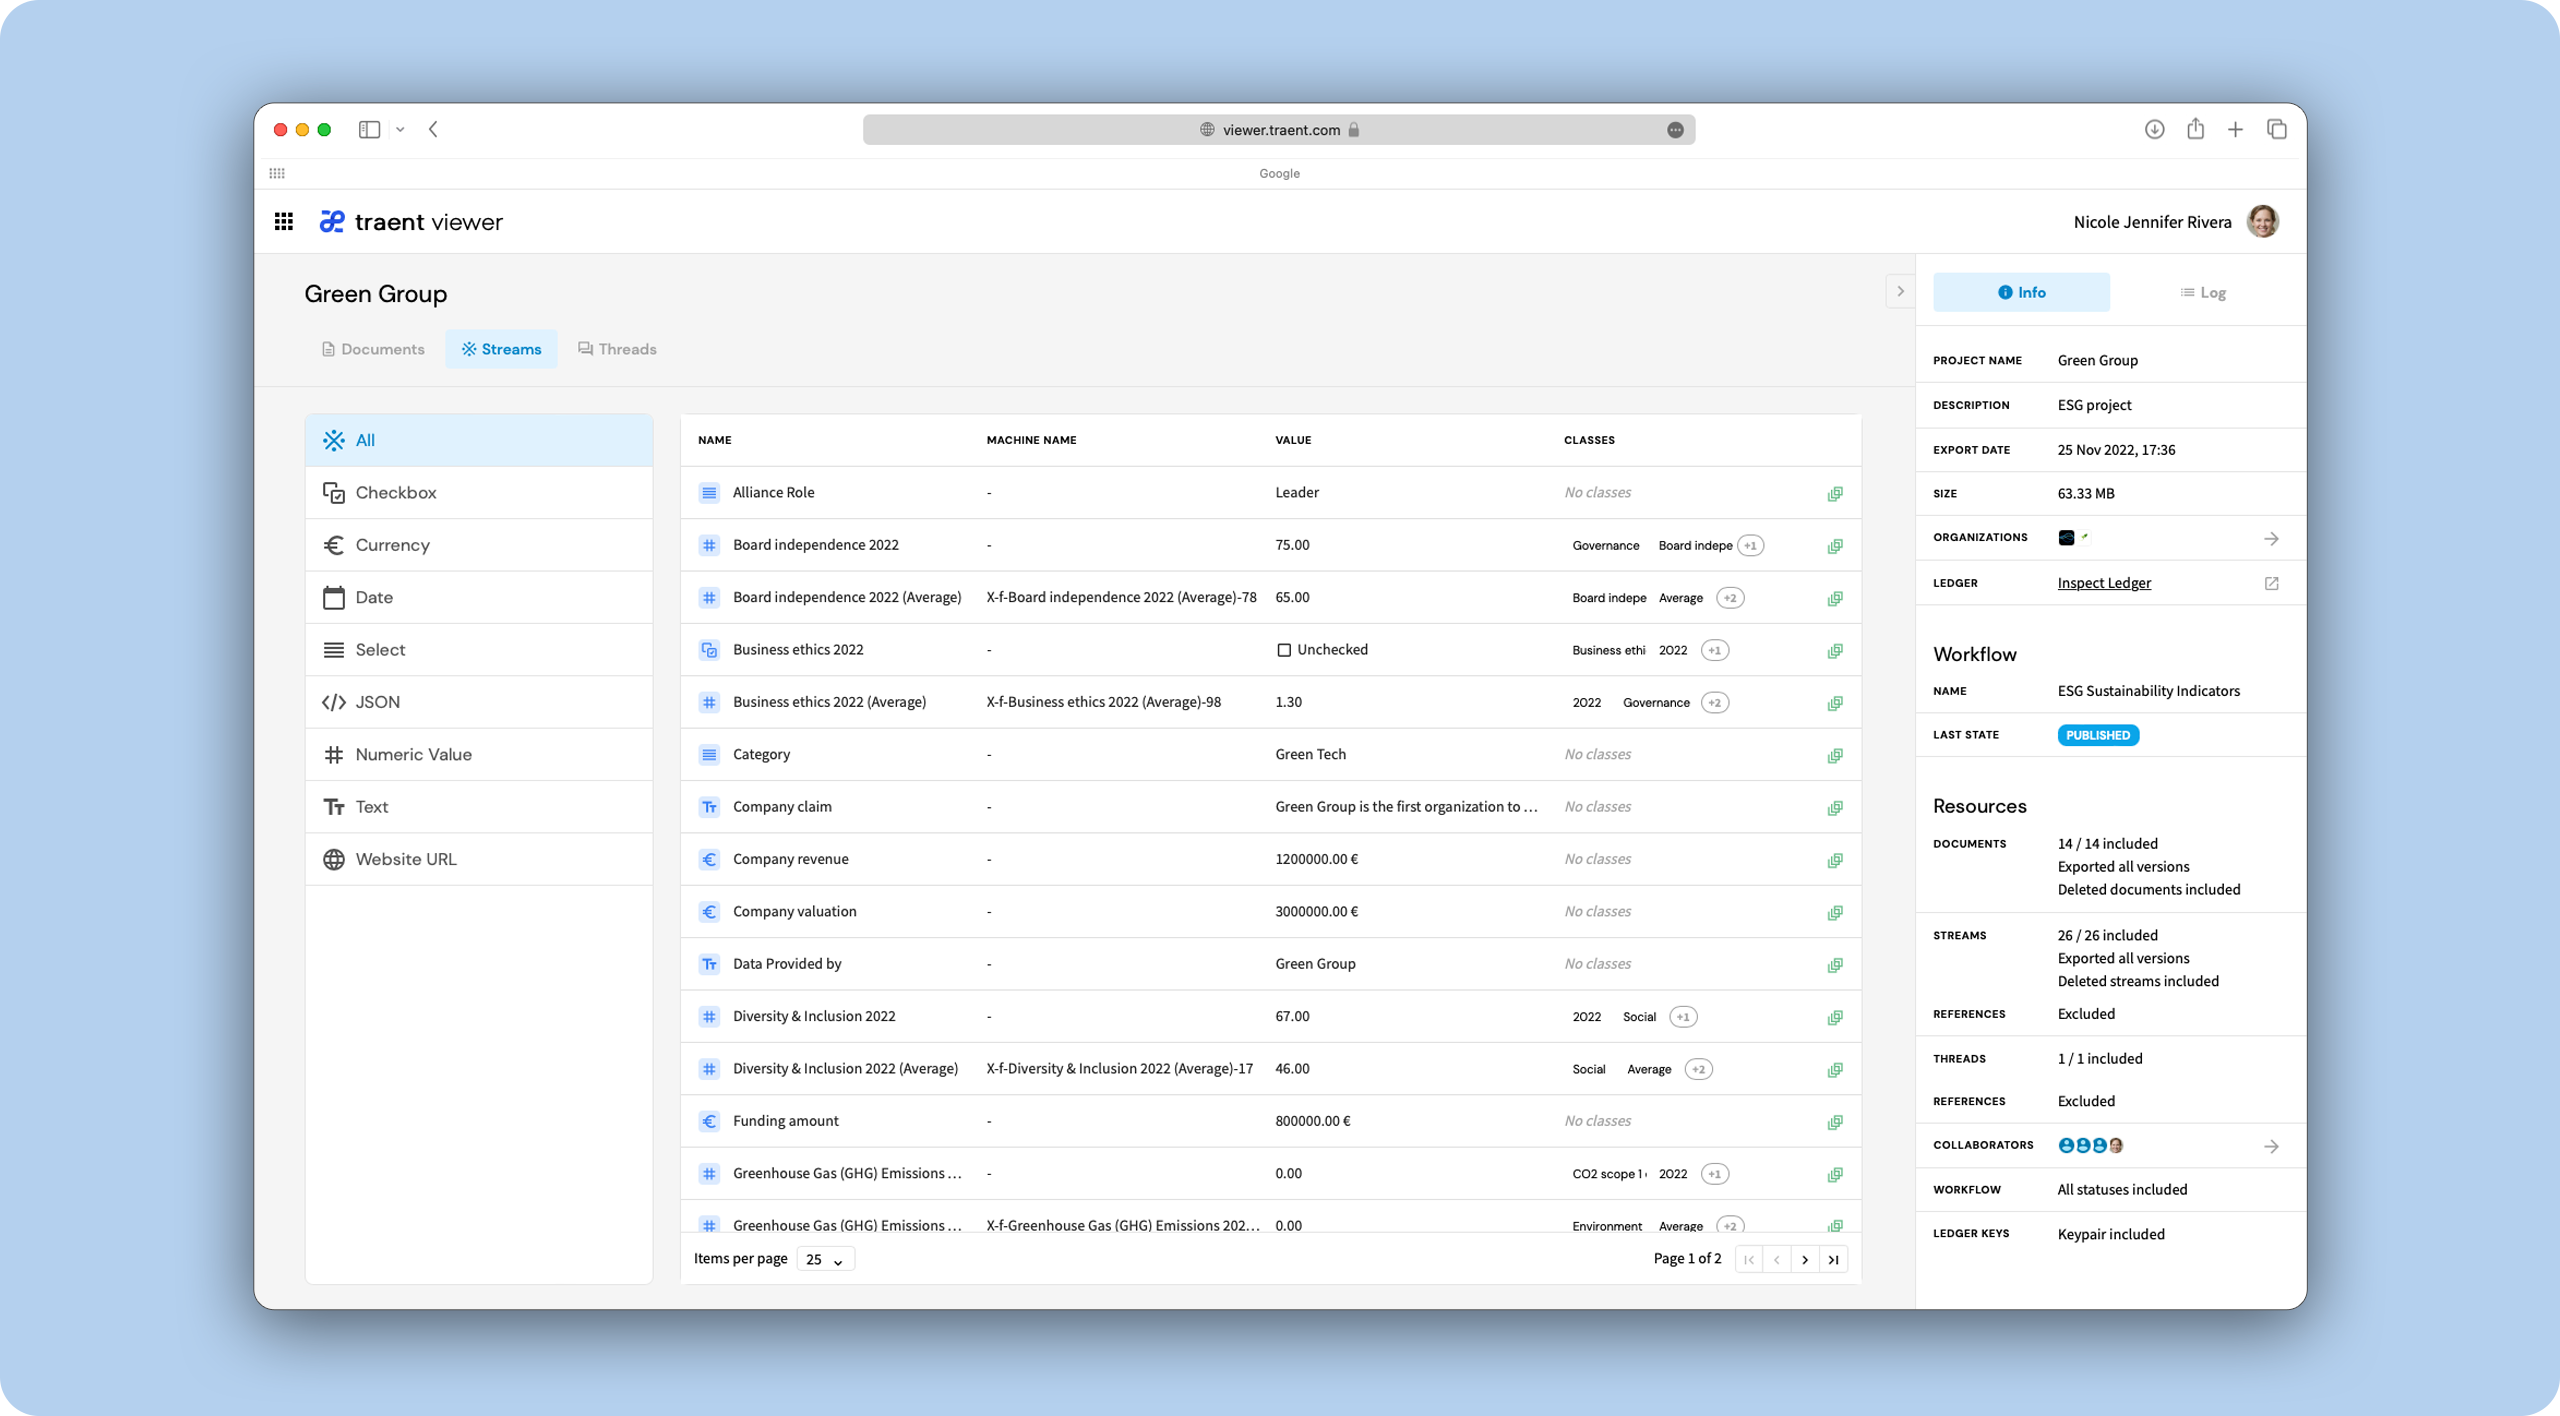2560x1416 pixels.
Task: Collapse the right info side panel
Action: click(x=1900, y=292)
